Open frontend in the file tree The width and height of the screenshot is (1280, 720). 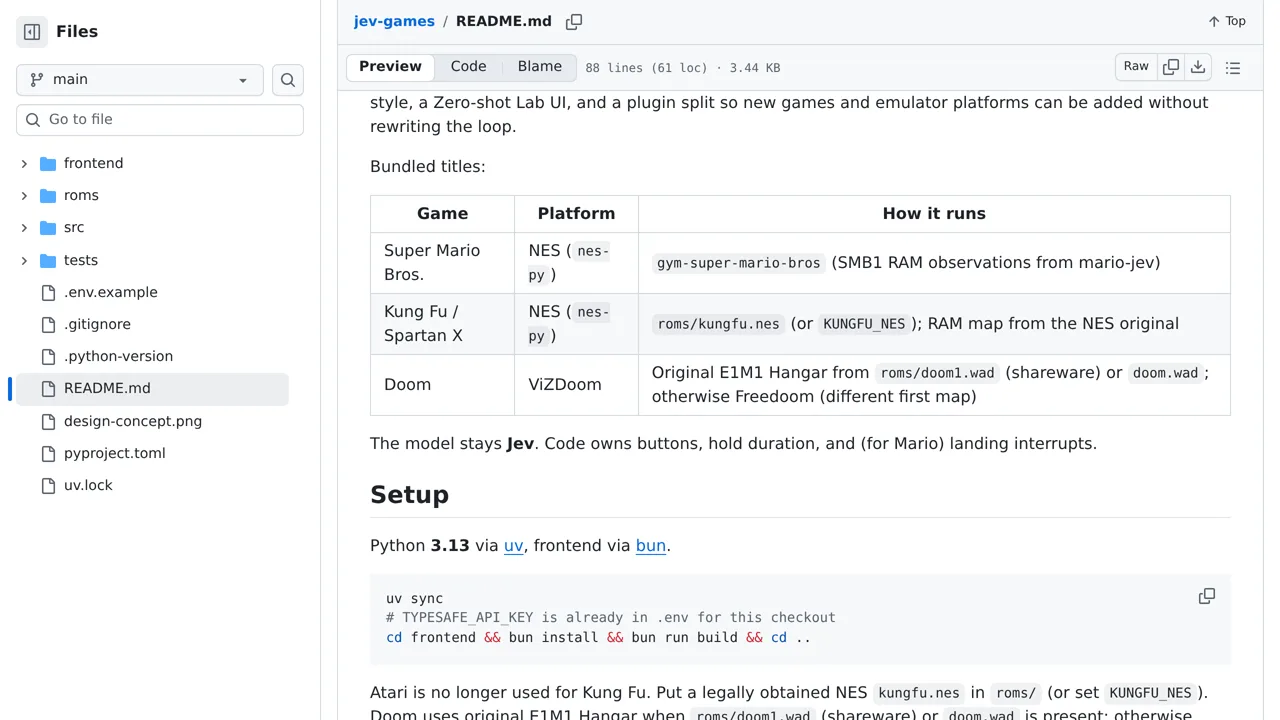(94, 163)
